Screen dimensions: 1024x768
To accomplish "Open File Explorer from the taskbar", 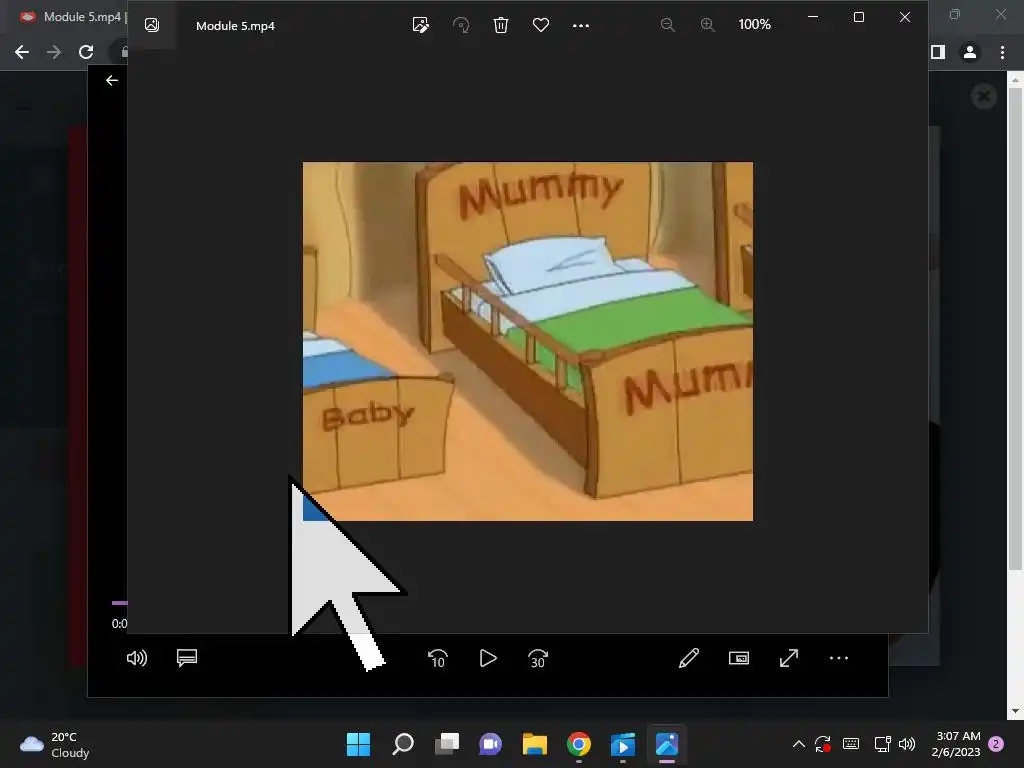I will pyautogui.click(x=534, y=744).
